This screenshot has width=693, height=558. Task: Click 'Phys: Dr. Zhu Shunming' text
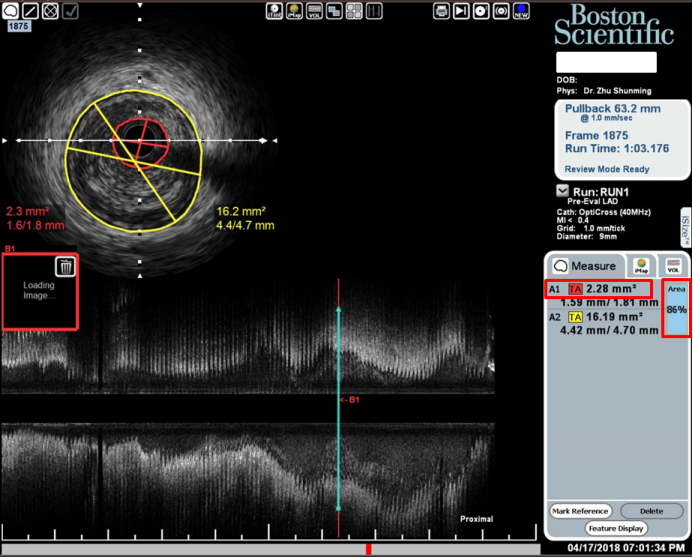pos(604,91)
